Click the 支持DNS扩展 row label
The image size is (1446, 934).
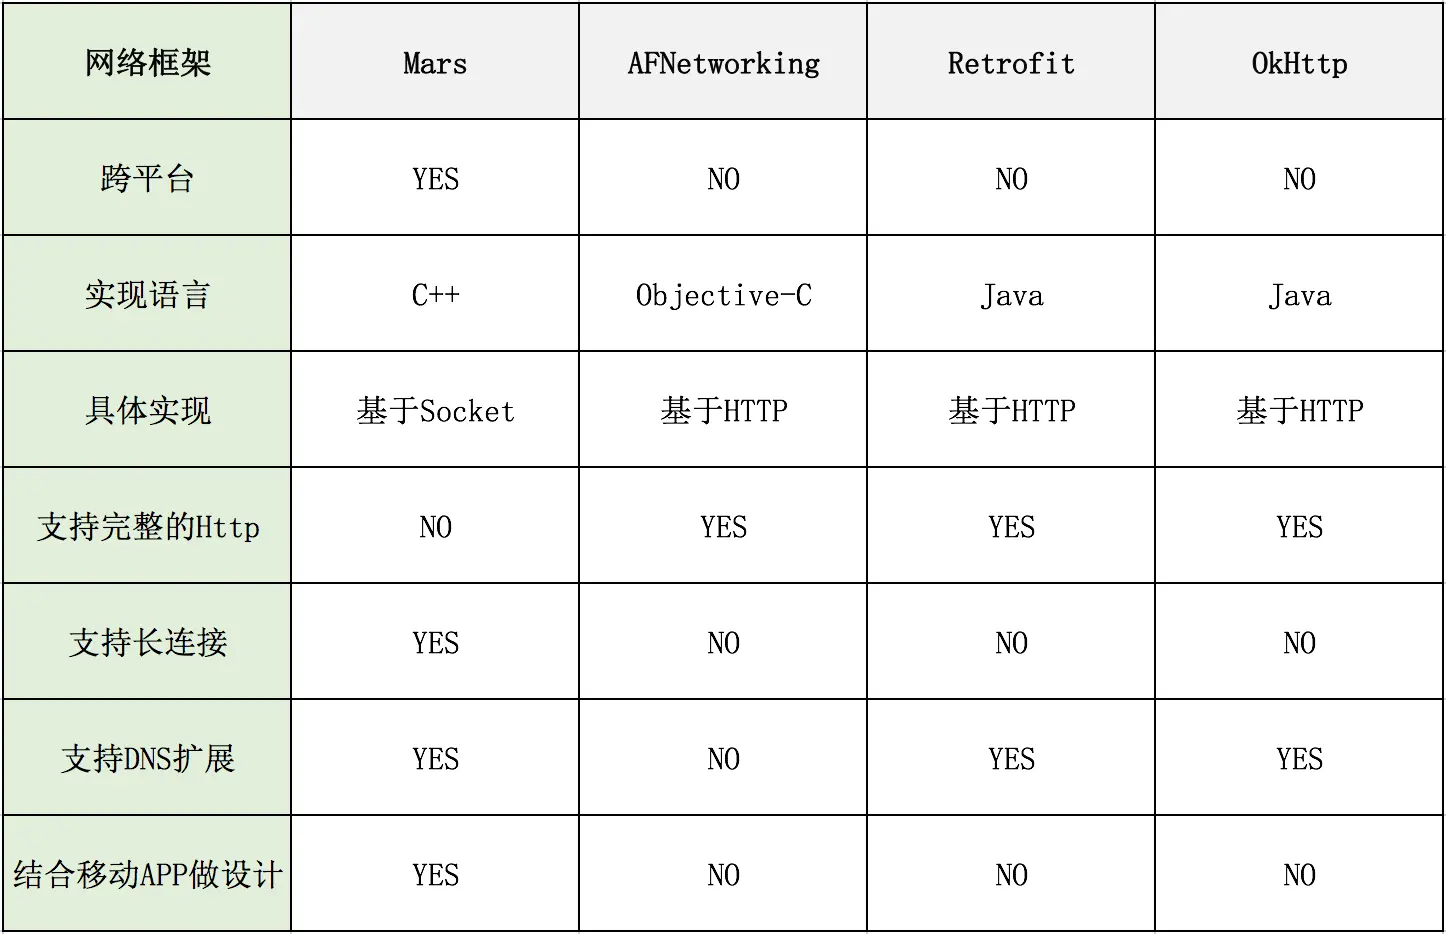click(x=147, y=758)
